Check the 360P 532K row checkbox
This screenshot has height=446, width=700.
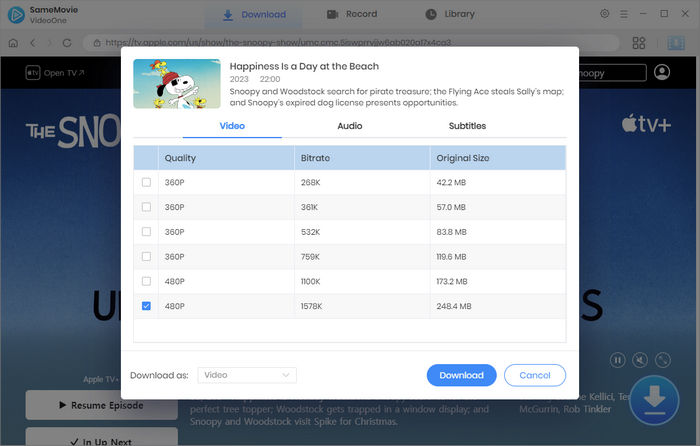(146, 232)
